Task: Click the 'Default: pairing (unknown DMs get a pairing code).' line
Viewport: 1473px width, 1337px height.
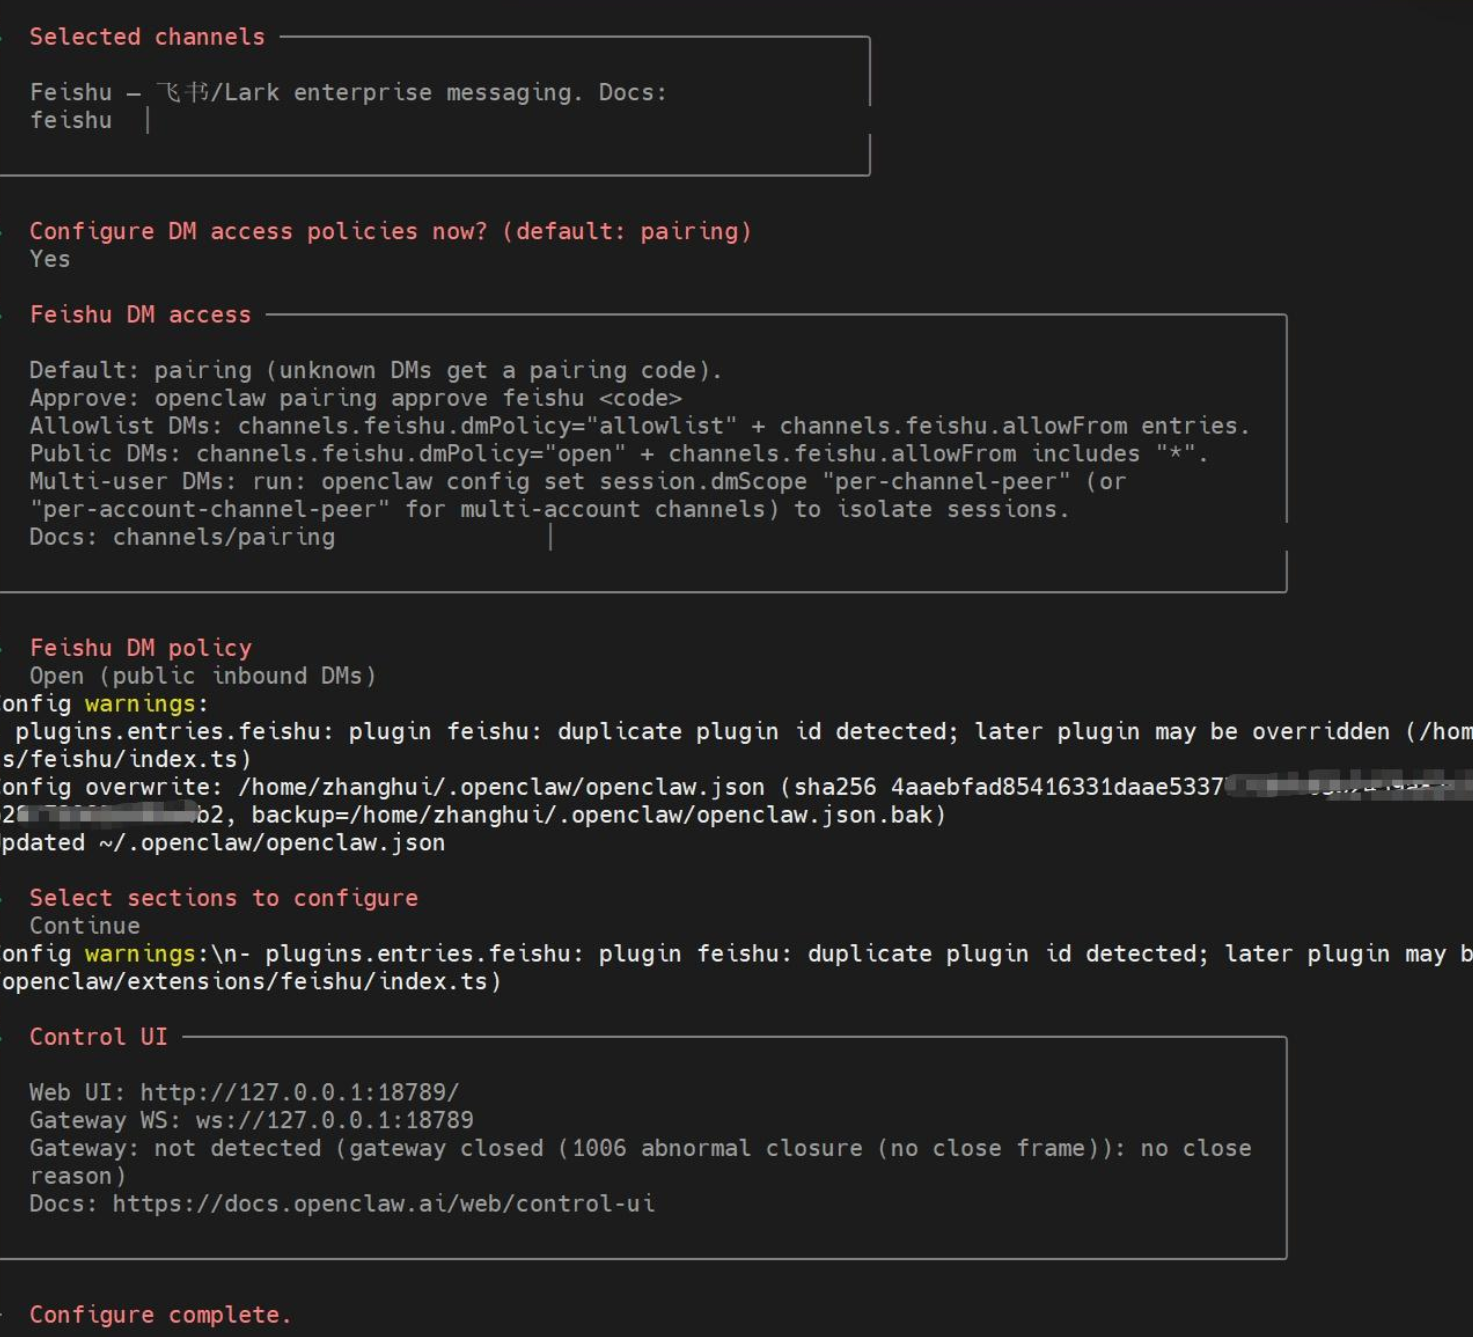Action: pyautogui.click(x=375, y=371)
